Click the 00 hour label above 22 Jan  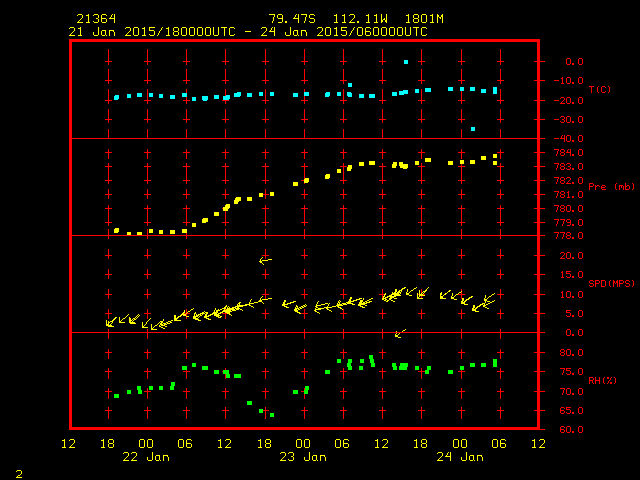146,444
